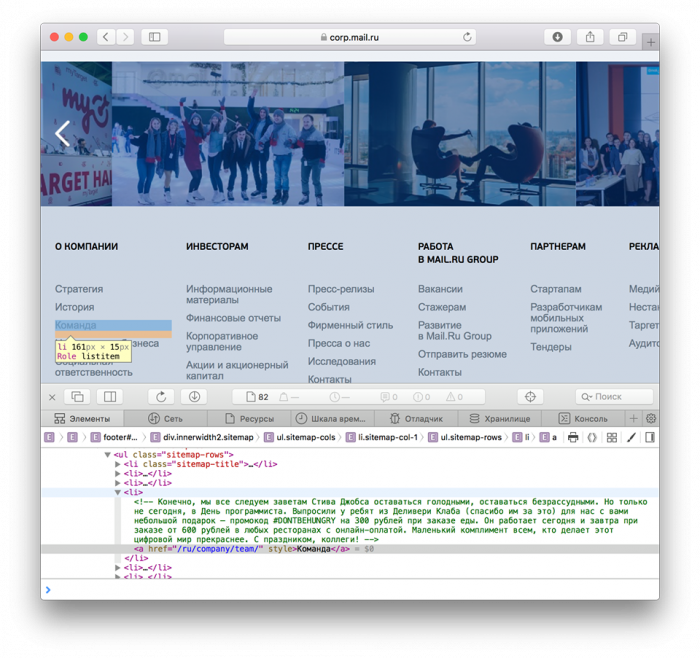The height and width of the screenshot is (658, 700).
Task: Expand the li sitemap-title node
Action: [118, 464]
